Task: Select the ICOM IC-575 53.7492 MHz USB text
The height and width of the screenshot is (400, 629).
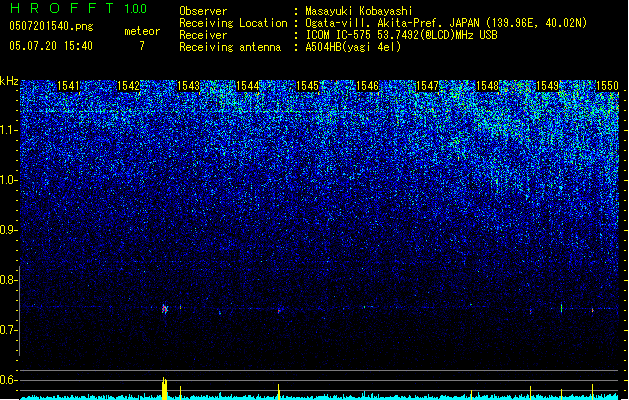Action: [401, 35]
